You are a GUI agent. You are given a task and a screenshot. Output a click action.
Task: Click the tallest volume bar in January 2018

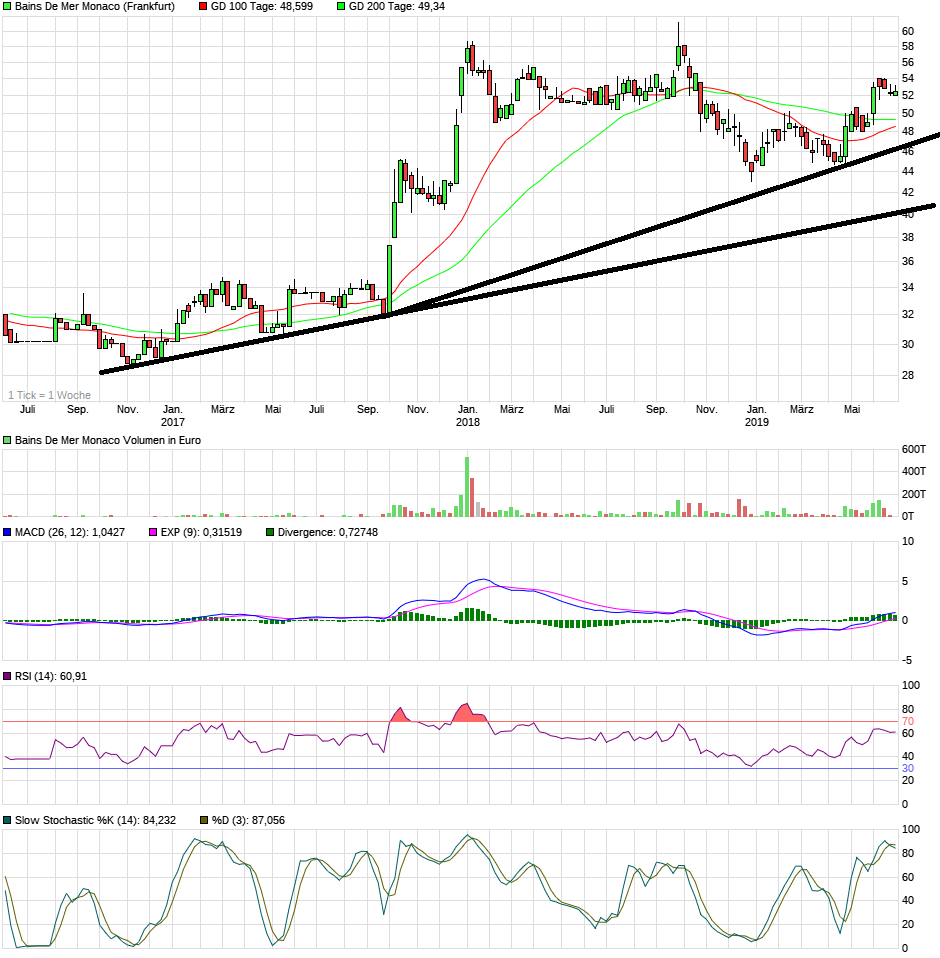(x=467, y=487)
